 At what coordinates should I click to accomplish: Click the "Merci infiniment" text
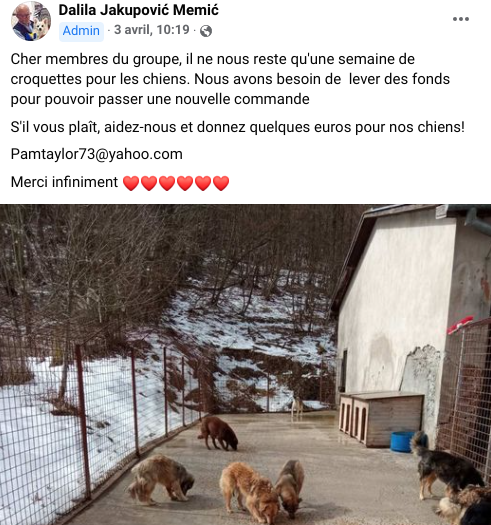click(x=64, y=182)
